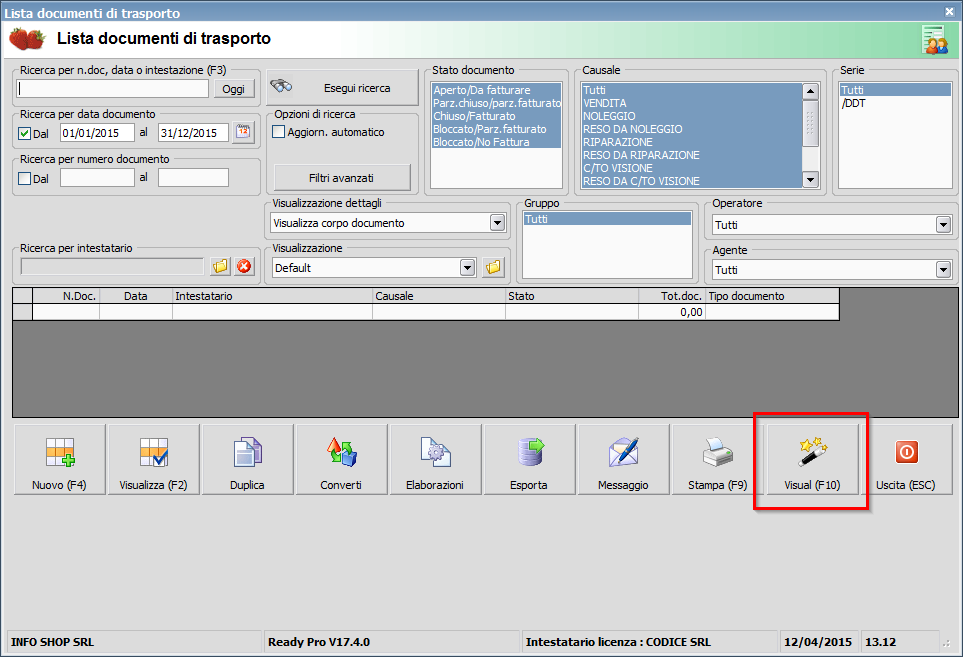This screenshot has height=657, width=963.
Task: Click Stampa (F9) printer button
Action: point(717,459)
